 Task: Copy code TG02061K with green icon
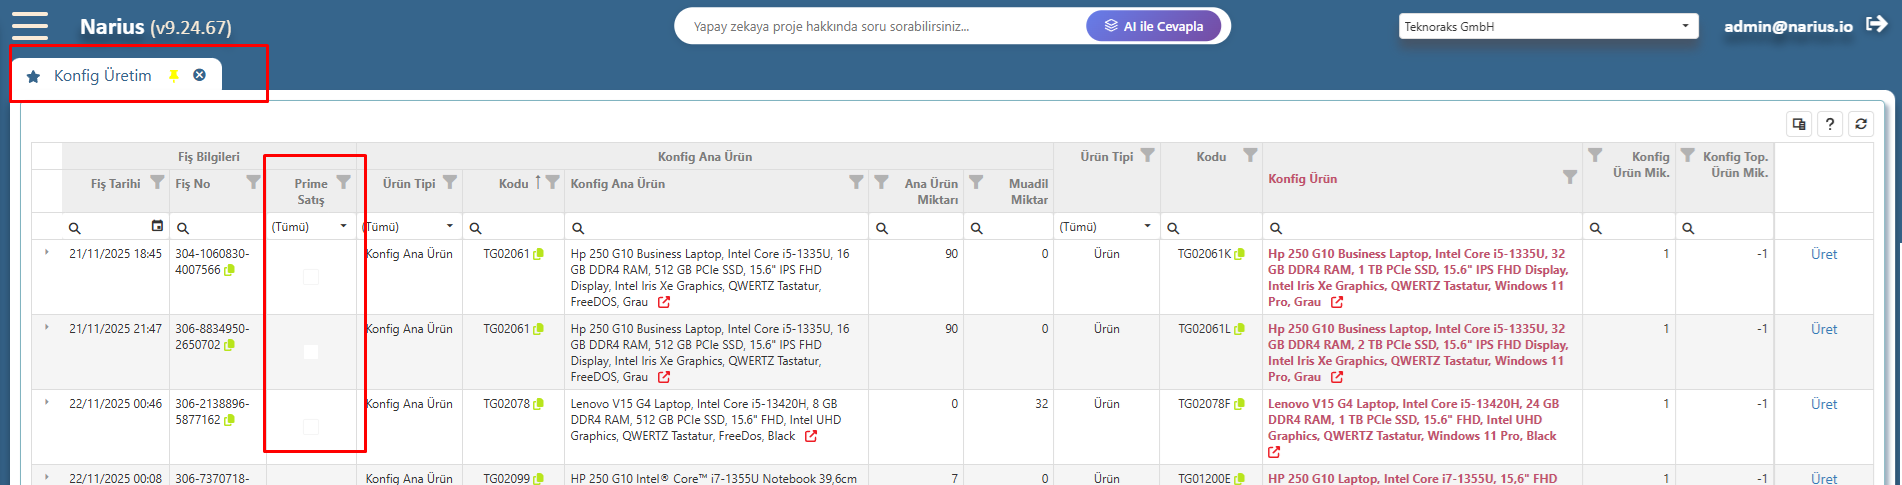tap(1240, 254)
